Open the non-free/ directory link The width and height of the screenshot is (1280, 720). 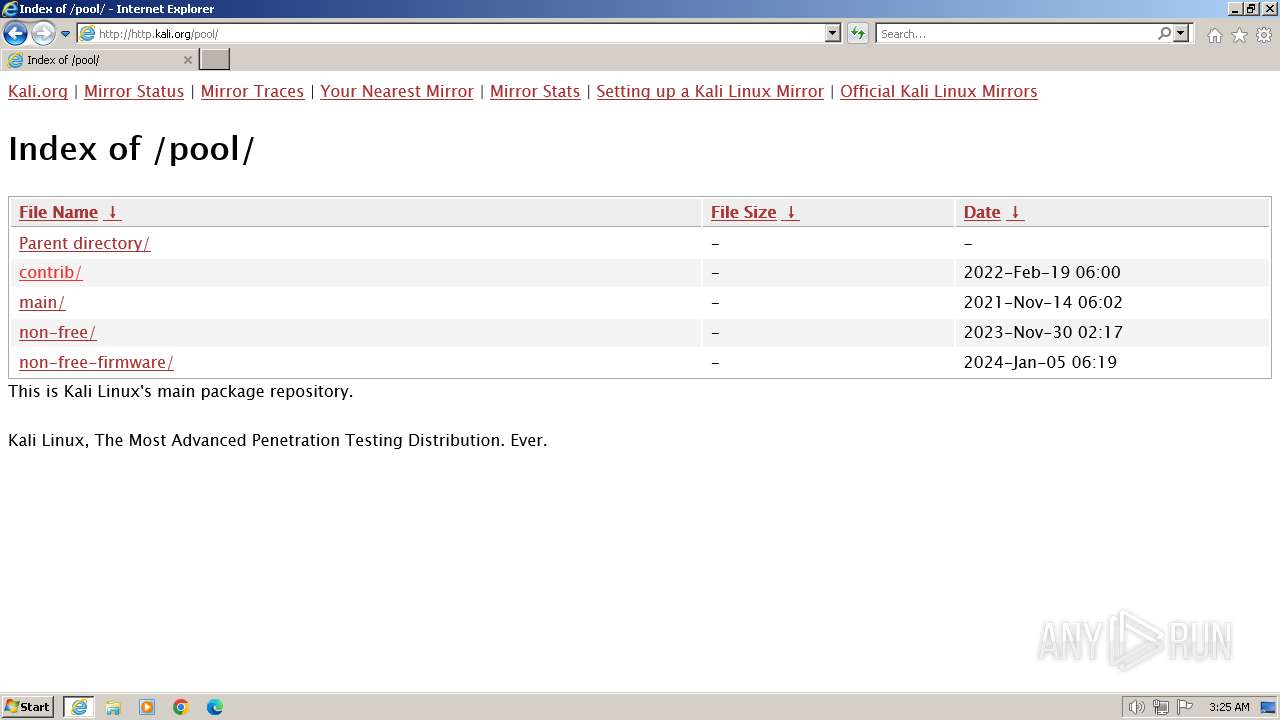point(57,332)
